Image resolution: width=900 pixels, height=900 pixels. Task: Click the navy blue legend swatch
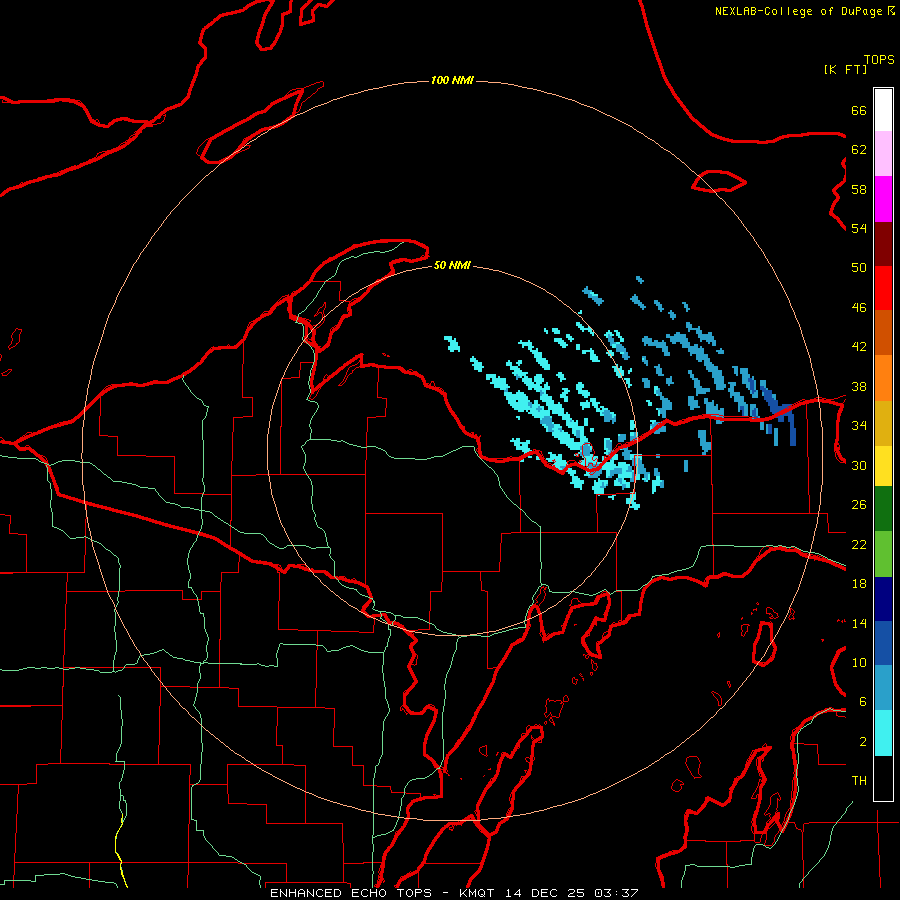(x=883, y=599)
